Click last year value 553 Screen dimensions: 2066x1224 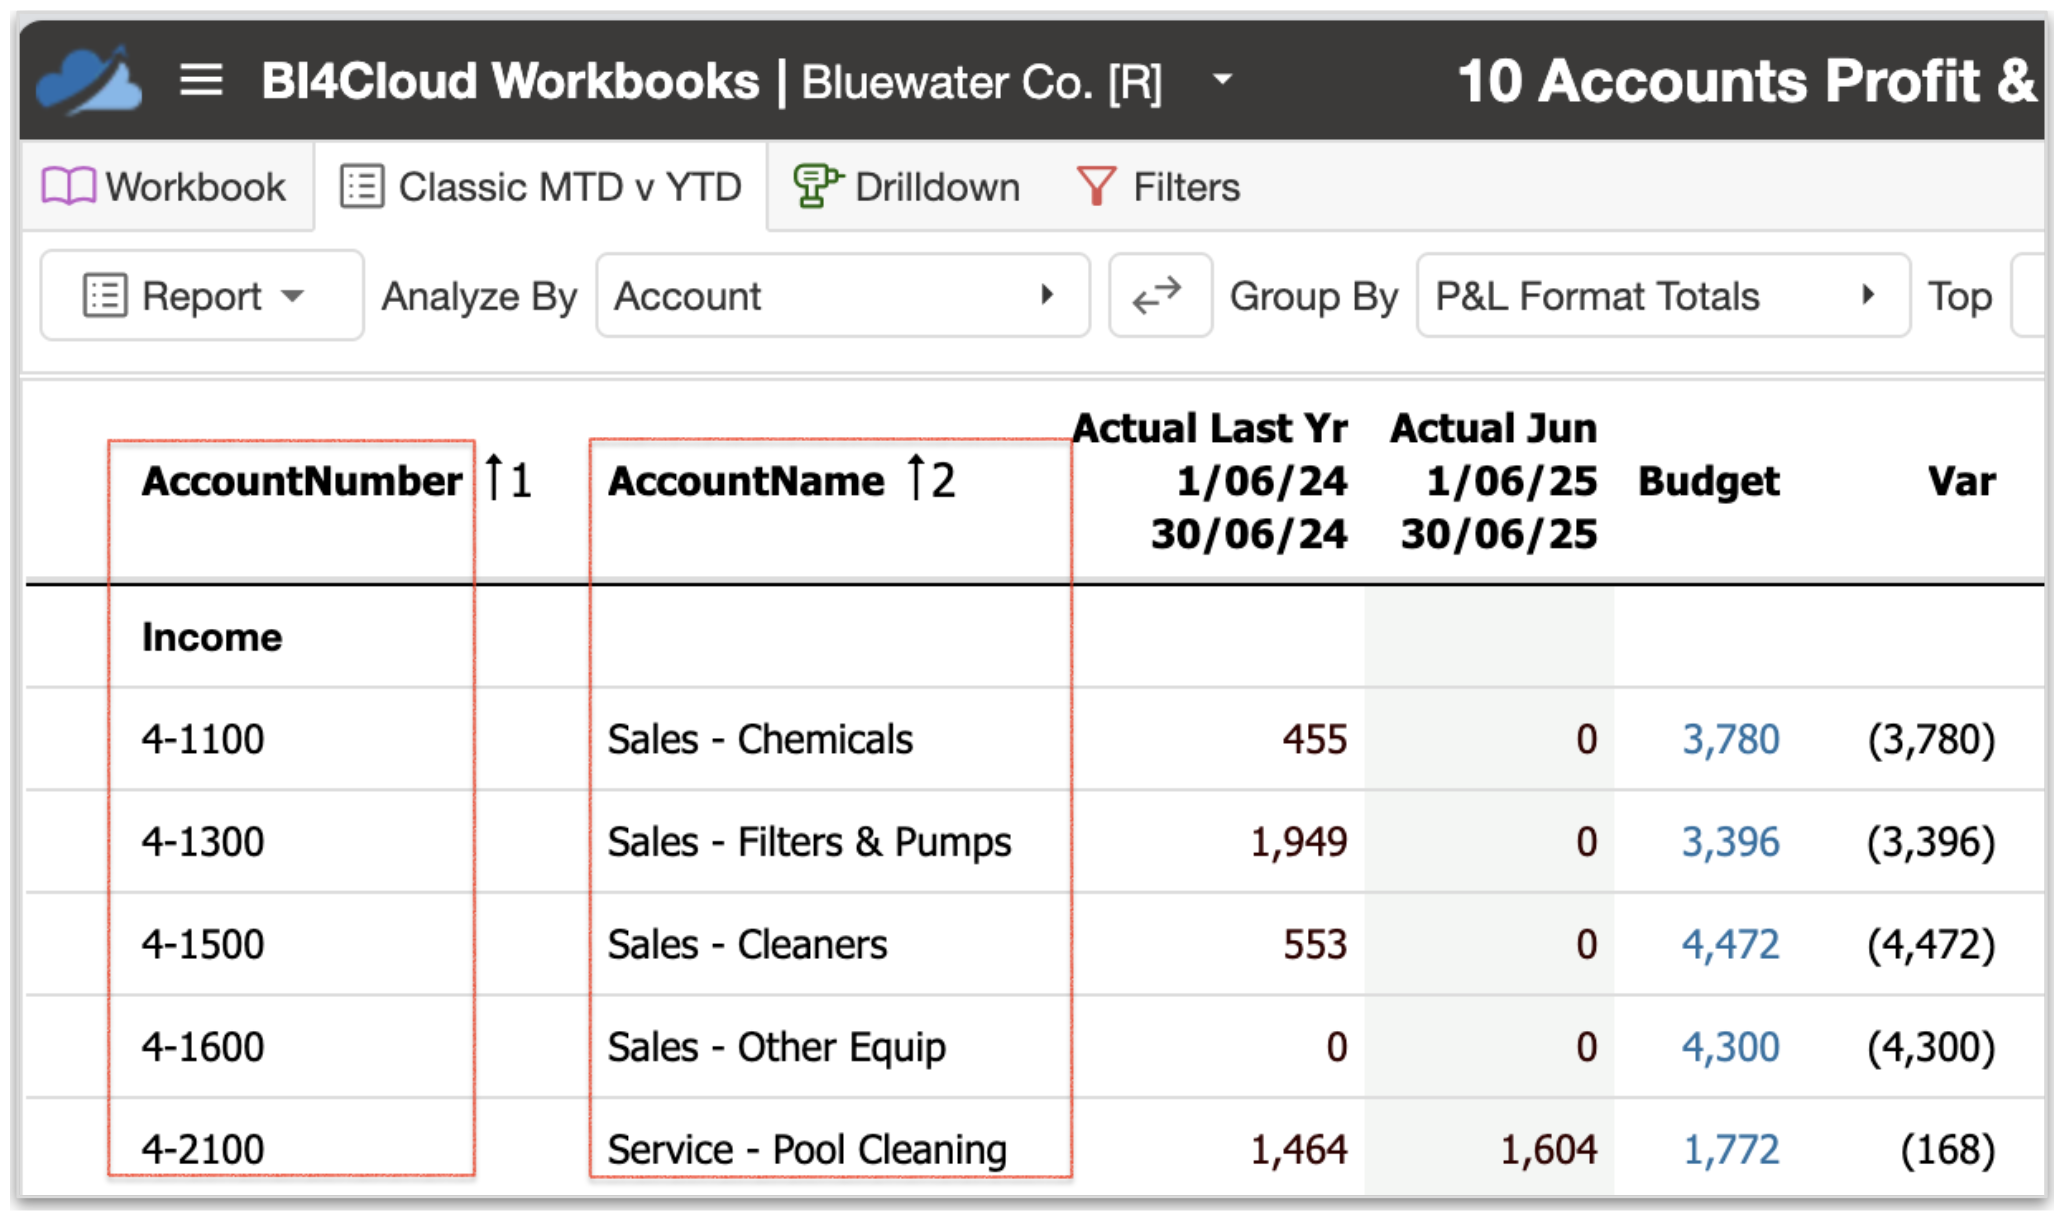tap(1315, 945)
